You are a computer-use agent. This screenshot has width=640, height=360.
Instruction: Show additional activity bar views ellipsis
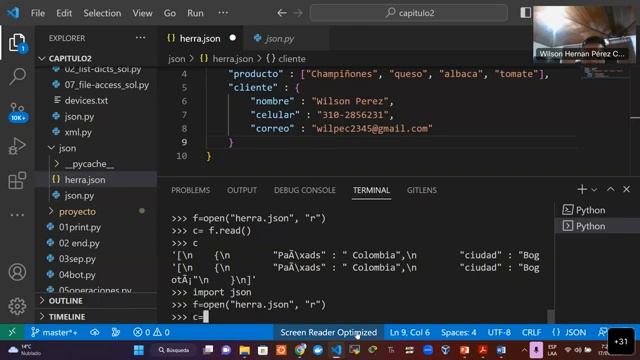(17, 214)
